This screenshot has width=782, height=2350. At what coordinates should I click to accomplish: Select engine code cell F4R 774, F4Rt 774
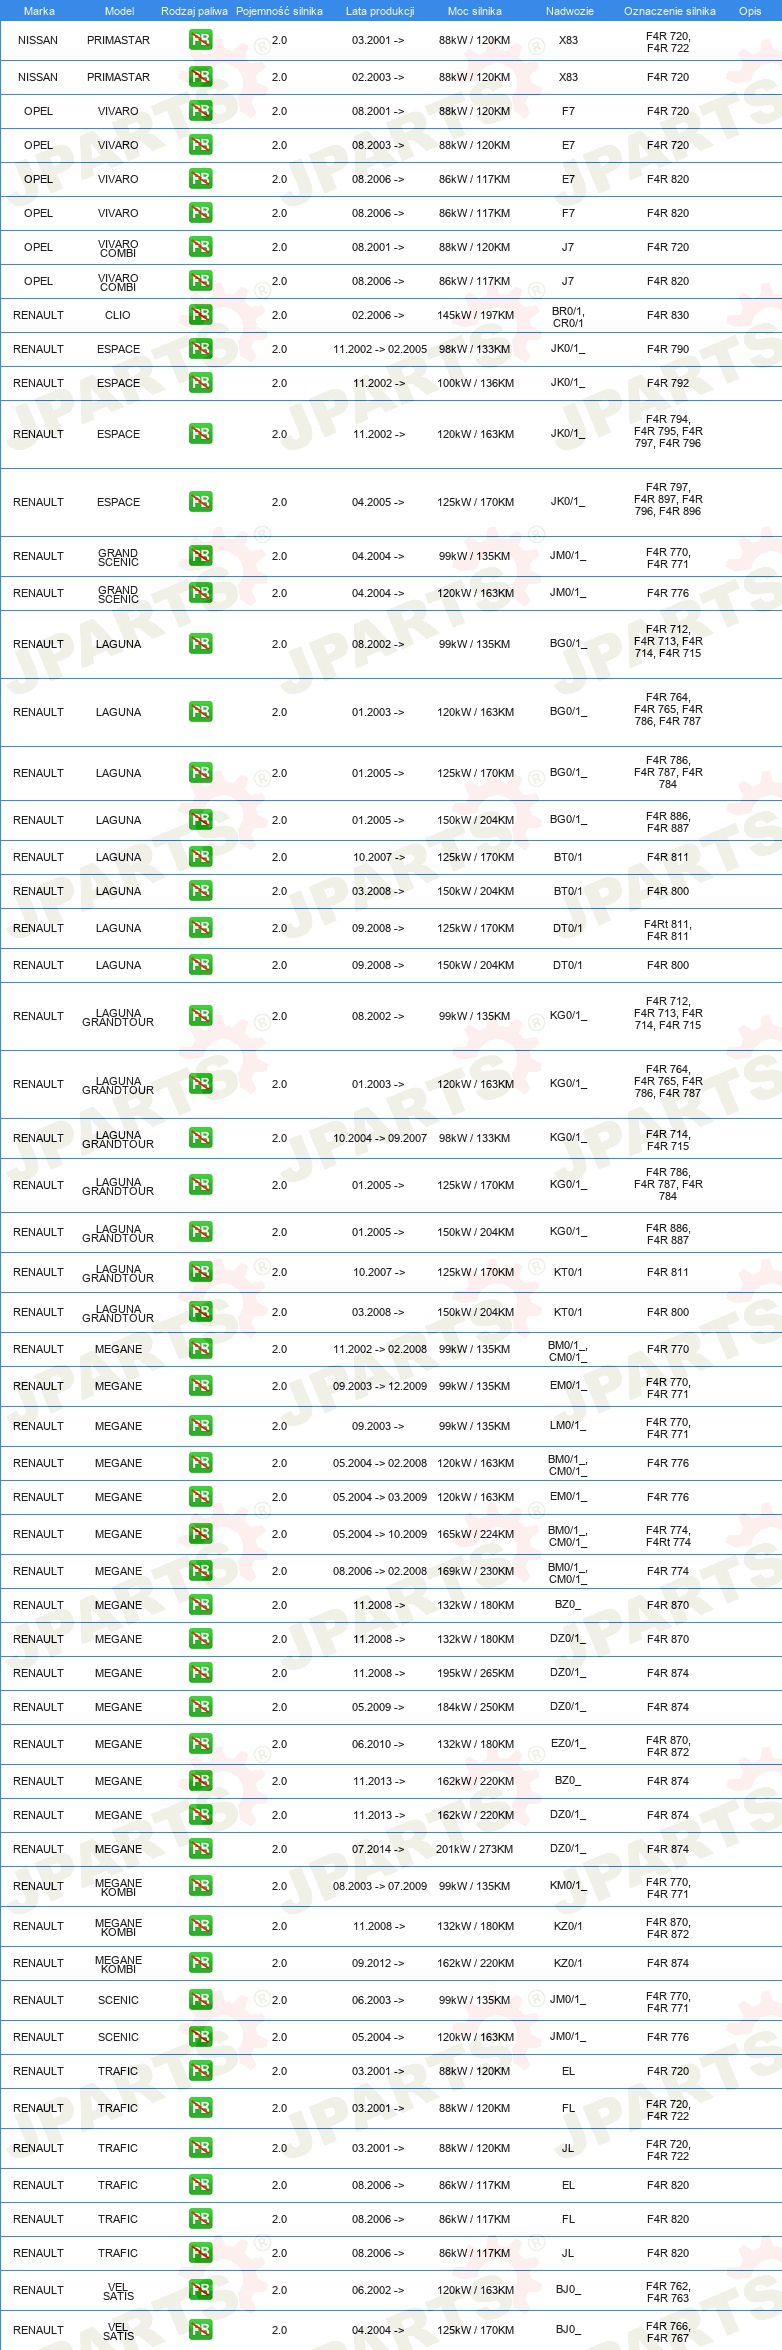(x=668, y=1536)
